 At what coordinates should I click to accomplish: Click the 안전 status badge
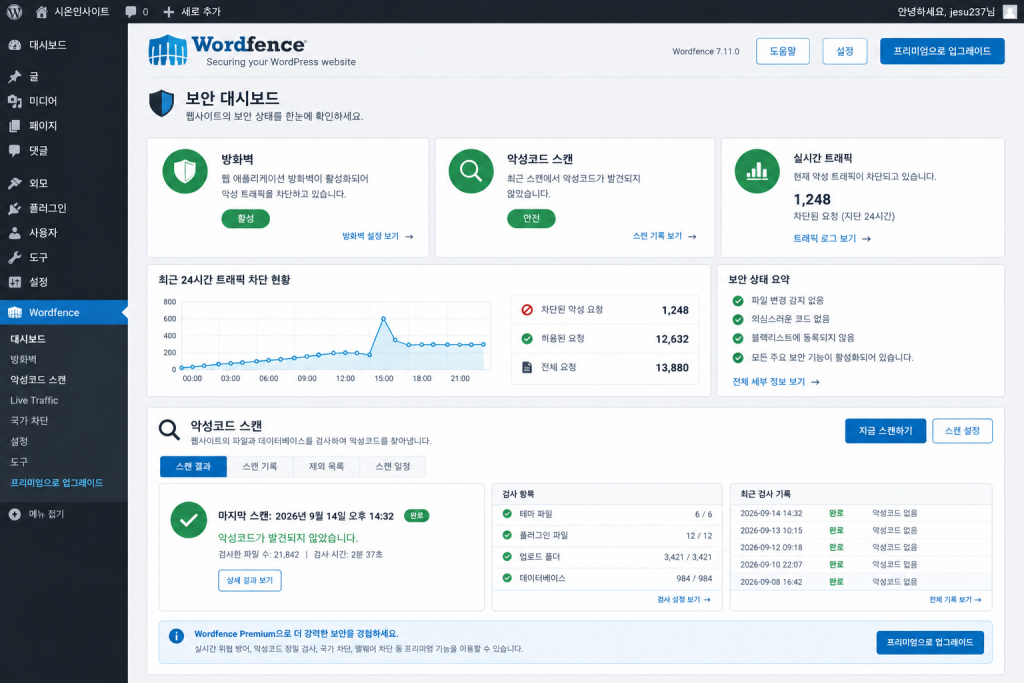point(531,219)
